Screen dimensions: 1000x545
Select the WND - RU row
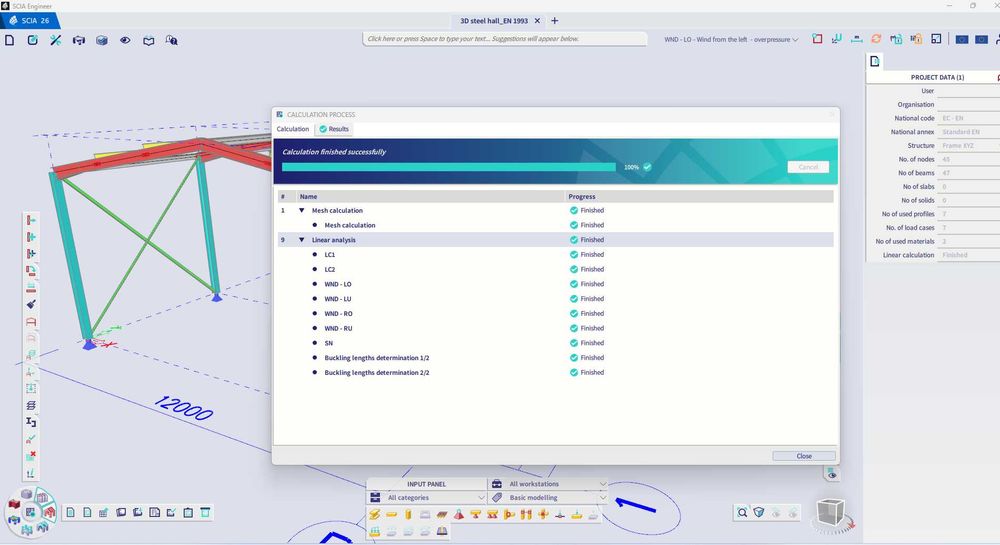click(x=555, y=328)
